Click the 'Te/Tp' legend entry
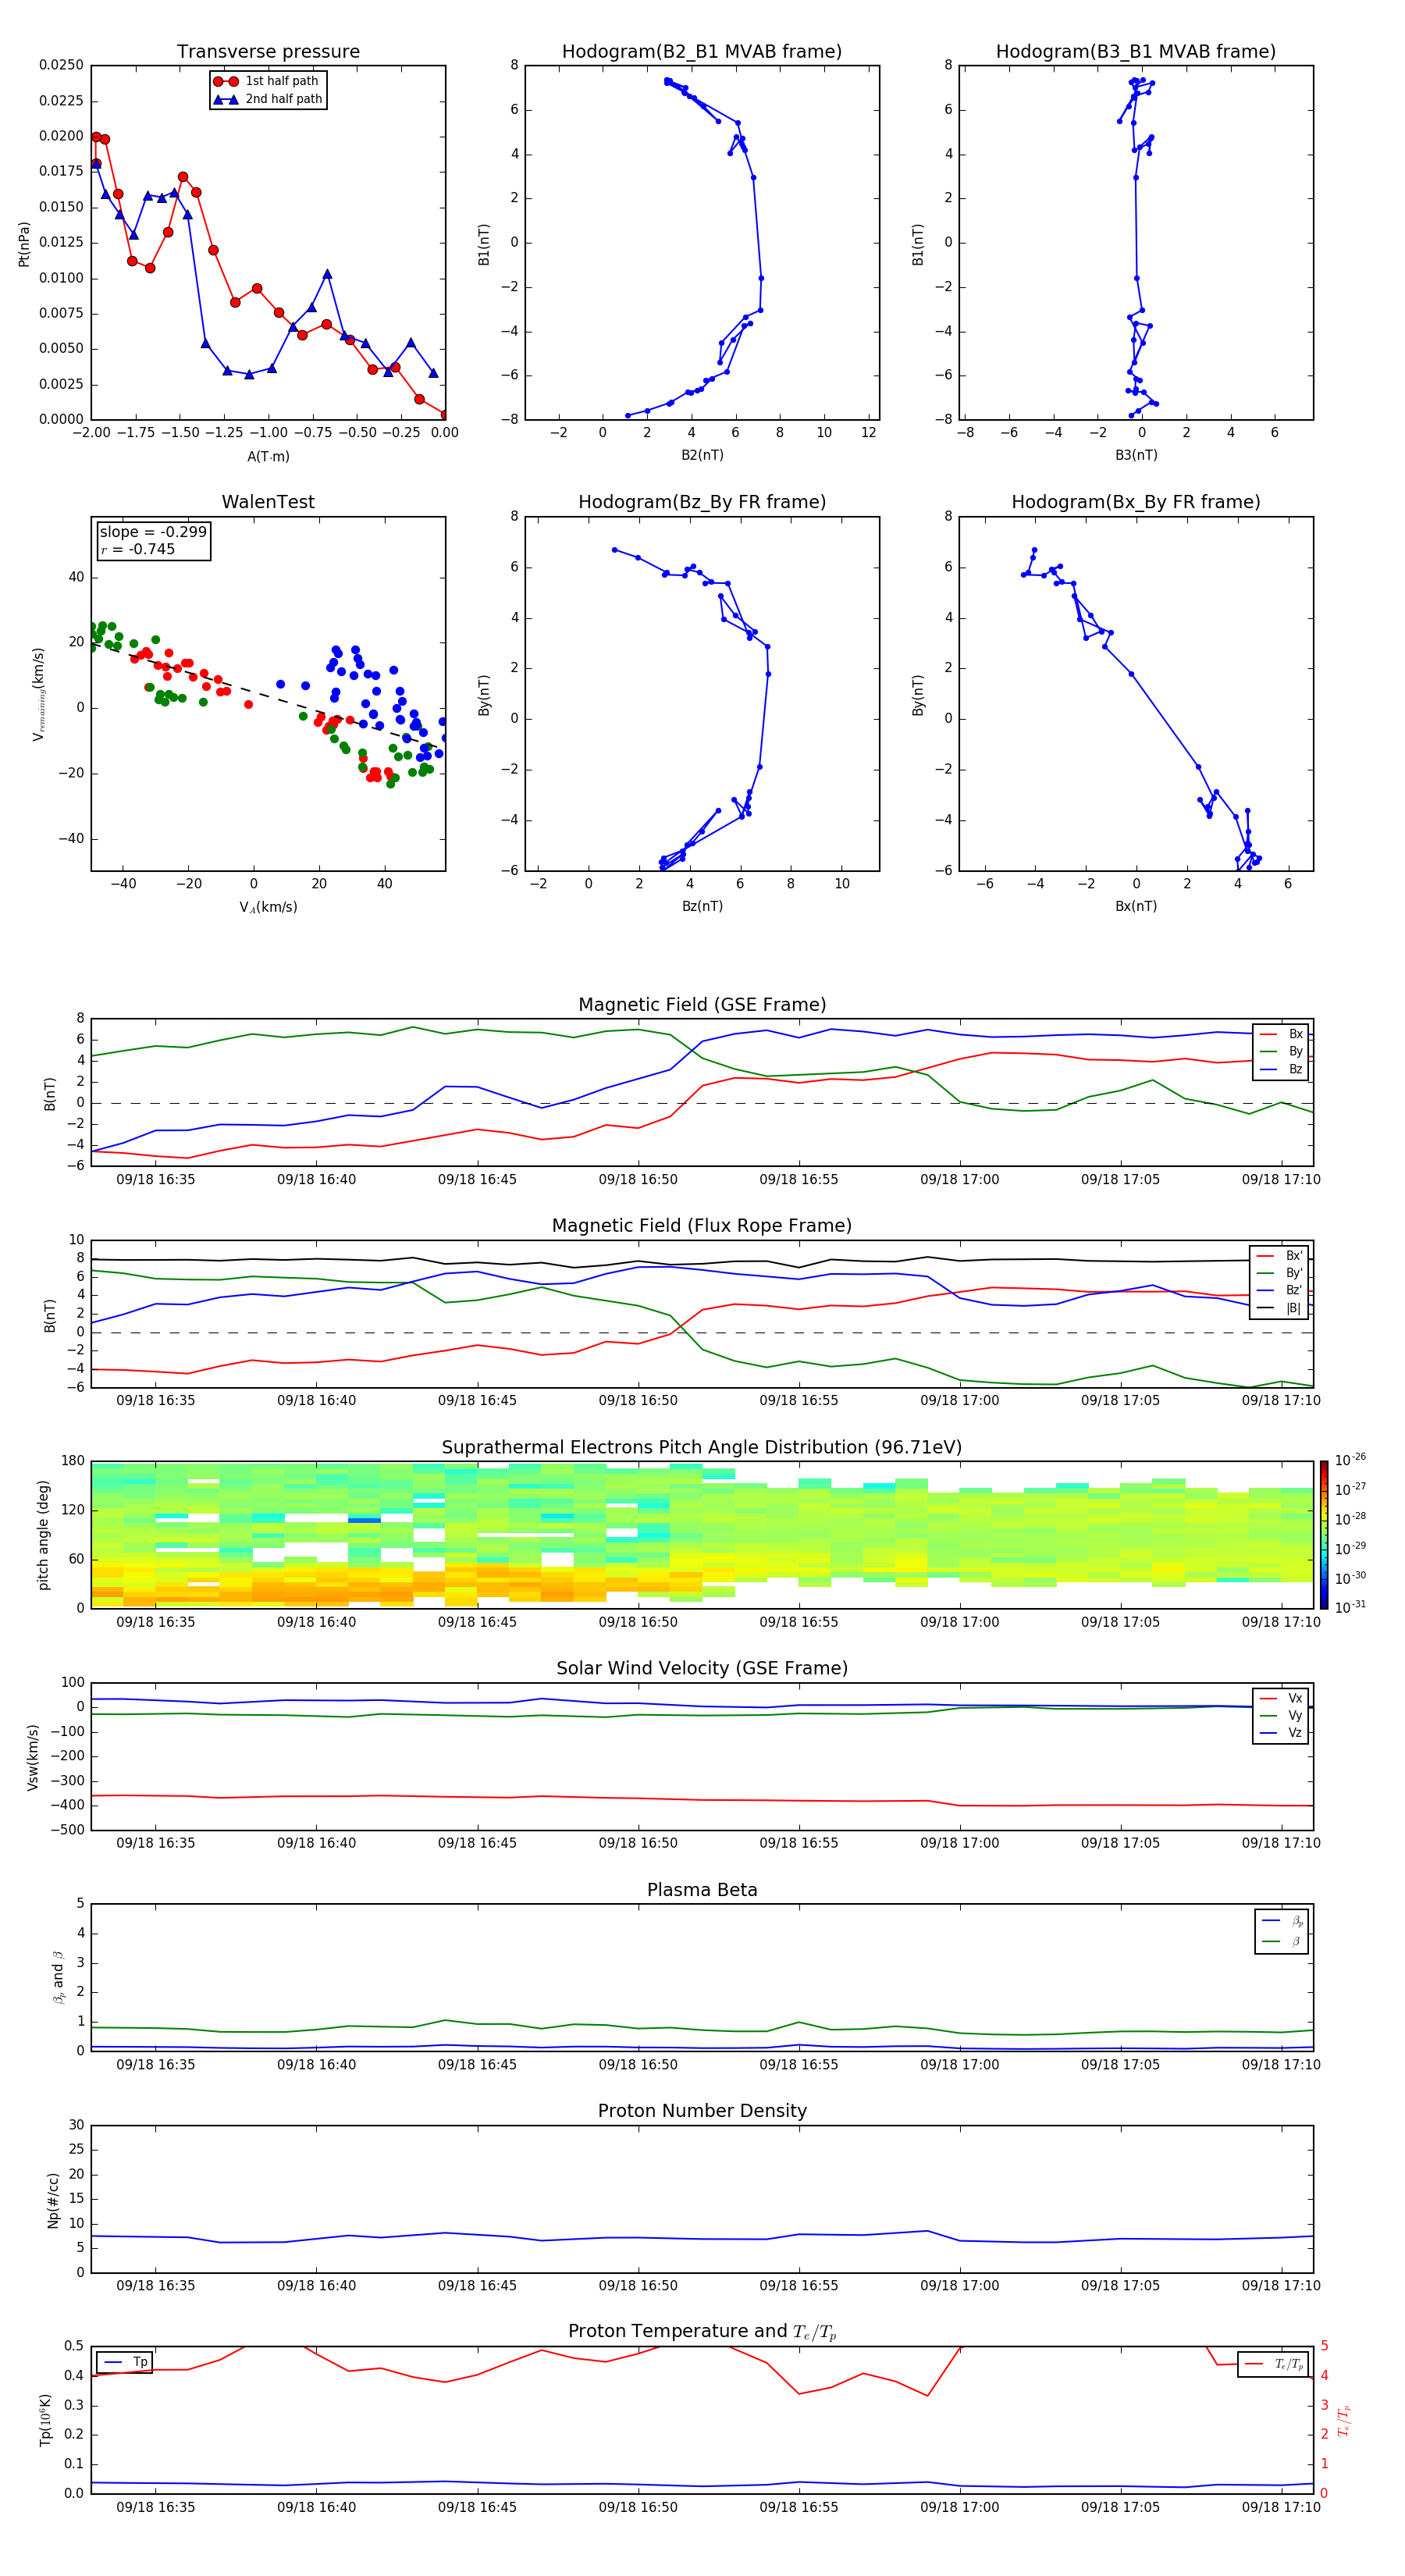1405x2576 pixels. [x=1274, y=2364]
